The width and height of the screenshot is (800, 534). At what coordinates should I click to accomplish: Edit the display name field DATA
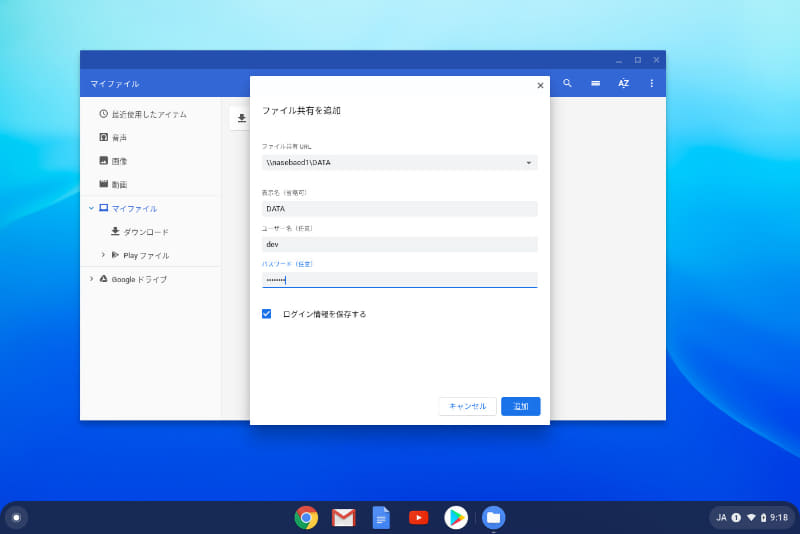coord(399,209)
